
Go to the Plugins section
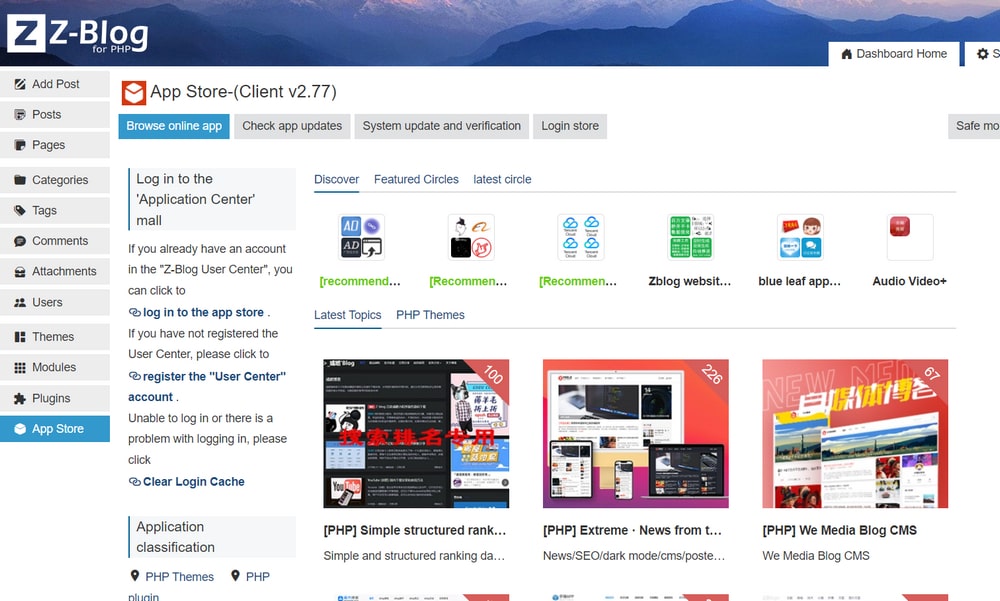click(55, 399)
